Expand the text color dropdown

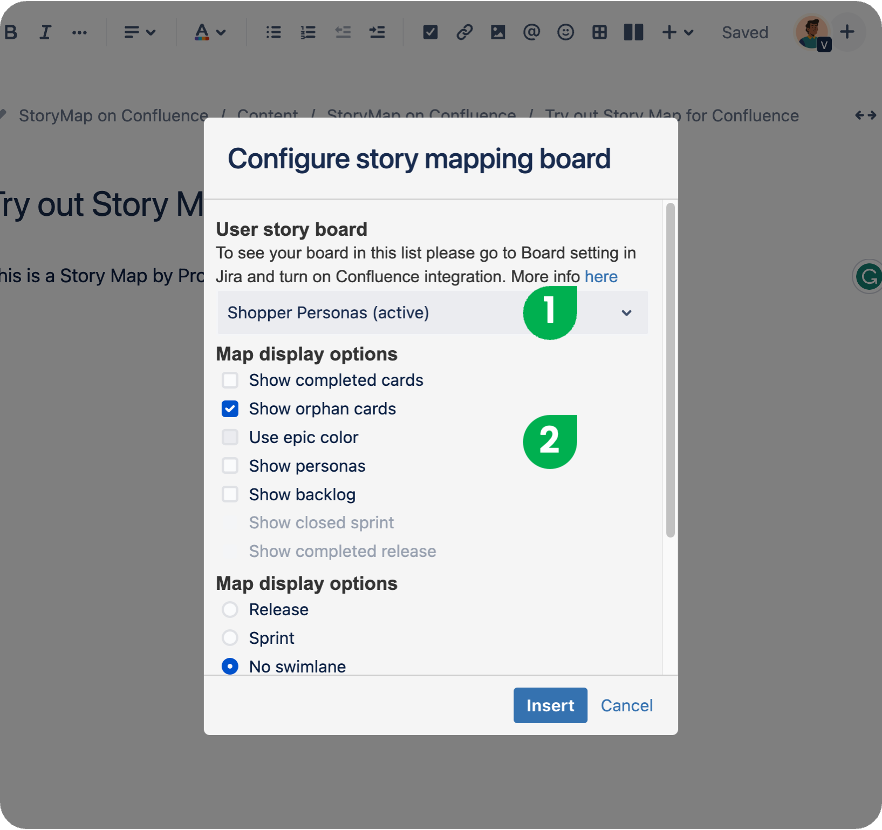209,32
